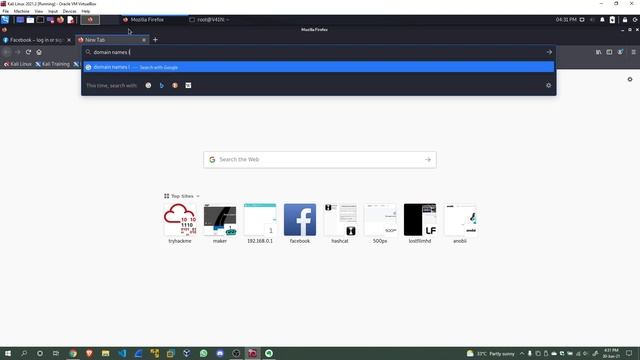Screen dimensions: 640x360
Task: Open the text editor launcher in Kali panel
Action: click(71, 20)
